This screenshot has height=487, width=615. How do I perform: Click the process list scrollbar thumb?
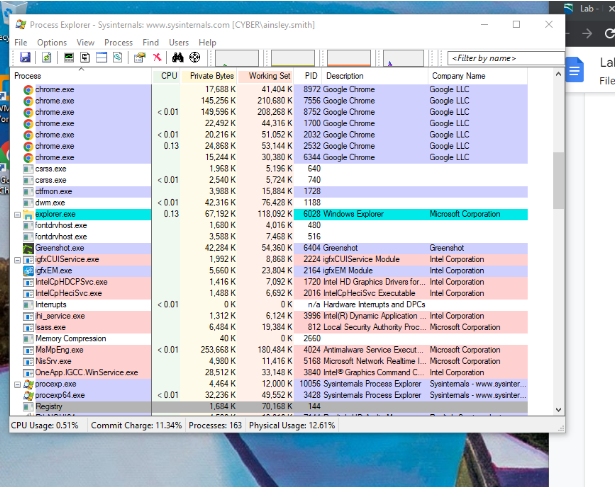point(558,180)
